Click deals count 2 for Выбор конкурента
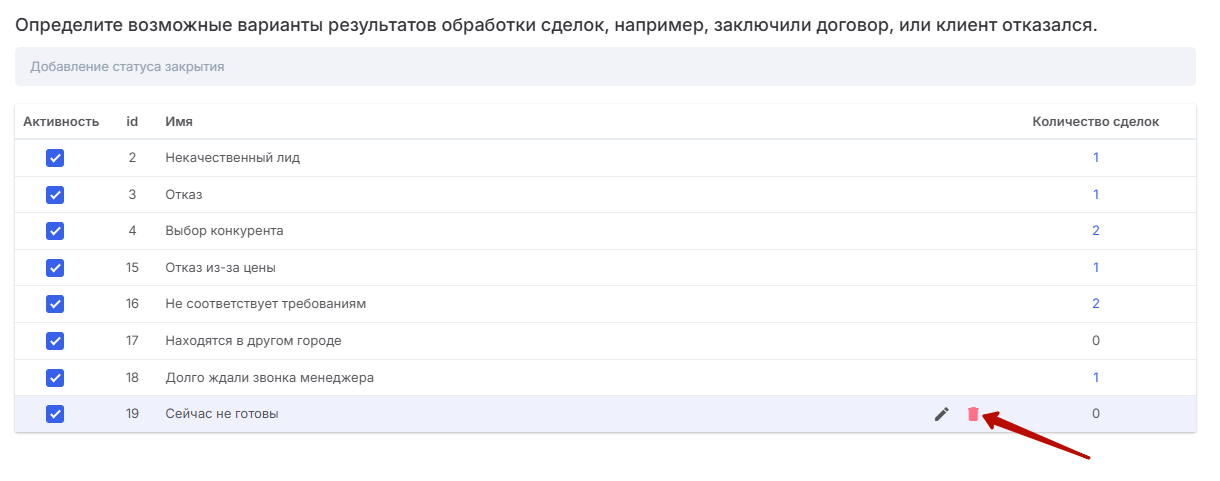The image size is (1220, 481). click(1096, 231)
